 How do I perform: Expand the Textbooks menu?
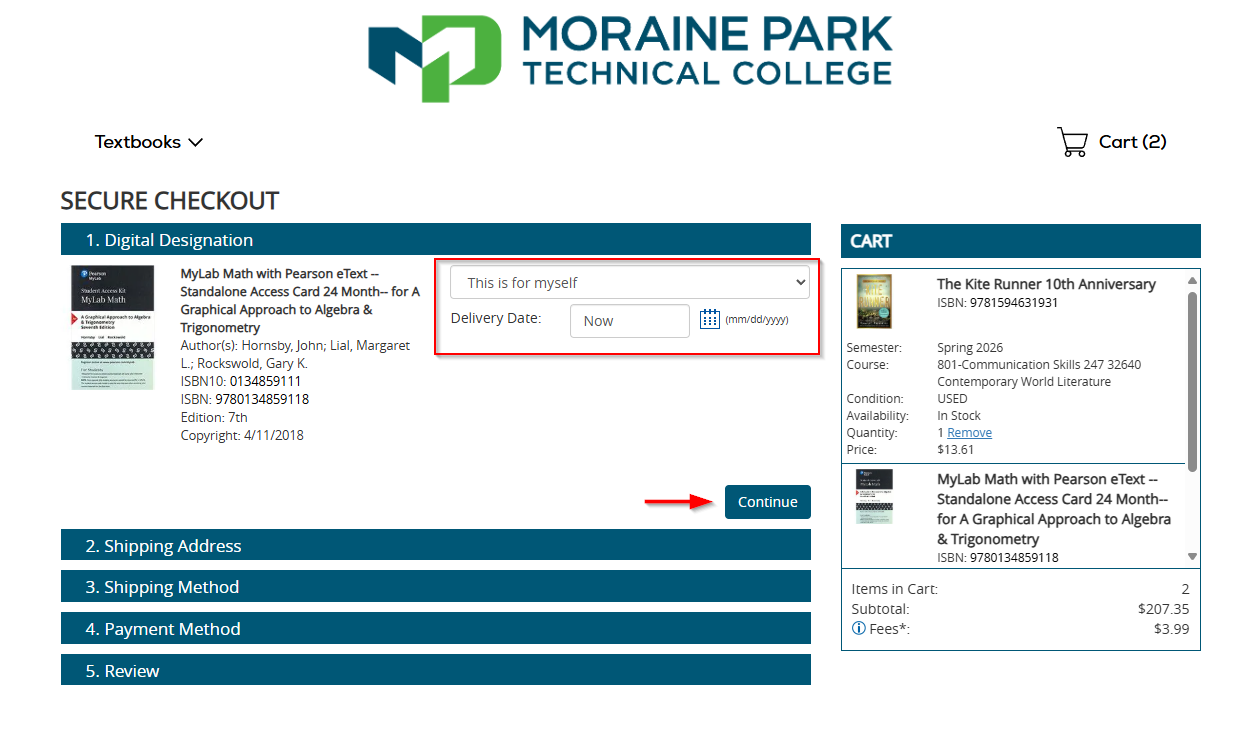(149, 142)
